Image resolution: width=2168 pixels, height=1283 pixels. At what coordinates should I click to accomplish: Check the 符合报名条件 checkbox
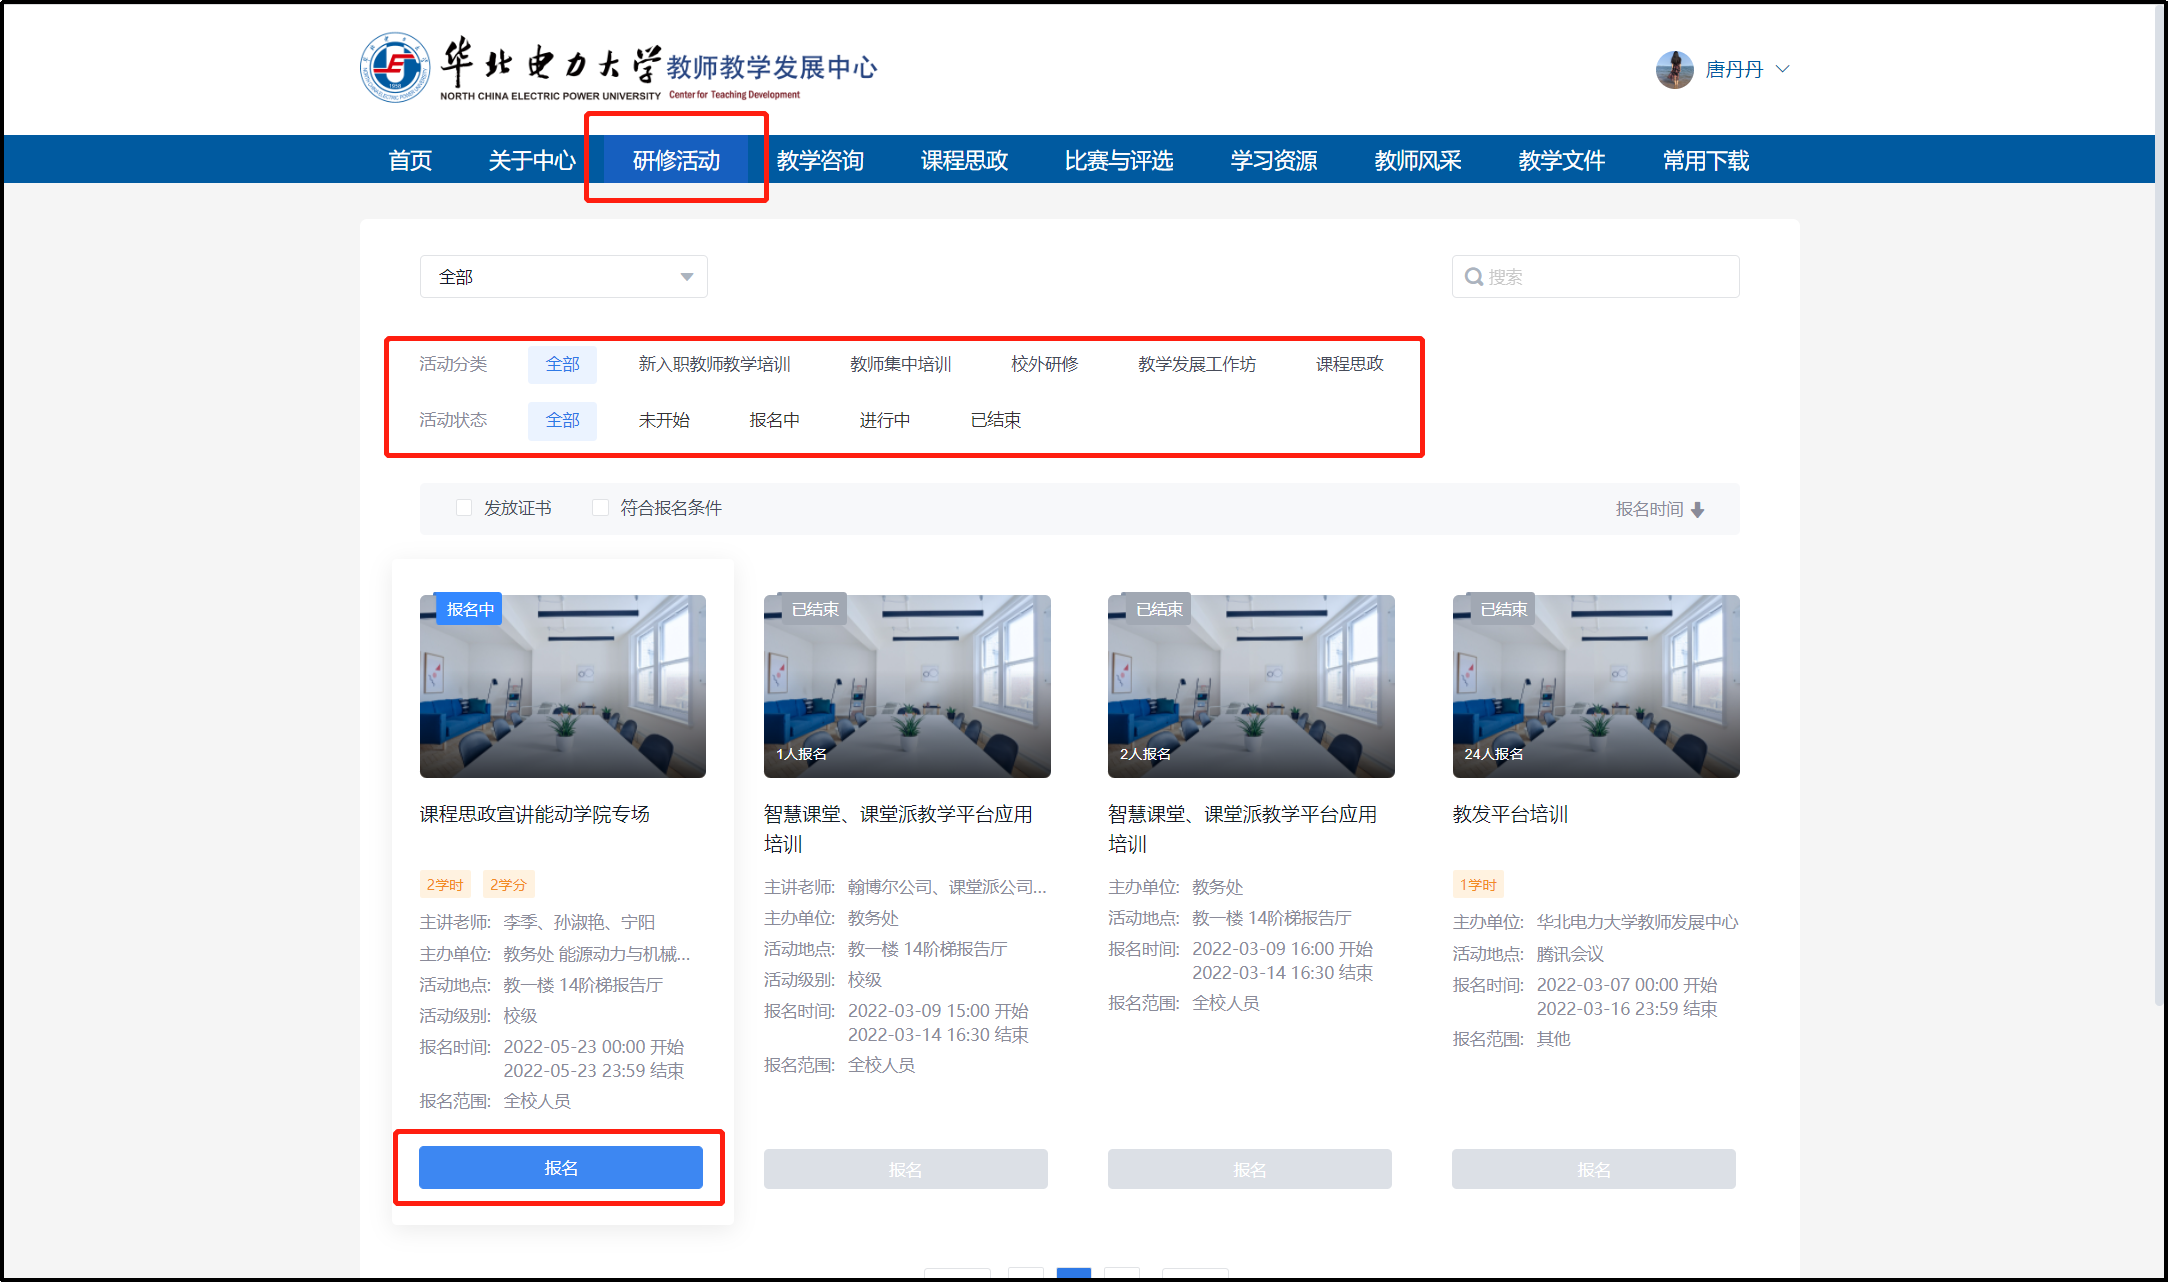click(x=600, y=508)
